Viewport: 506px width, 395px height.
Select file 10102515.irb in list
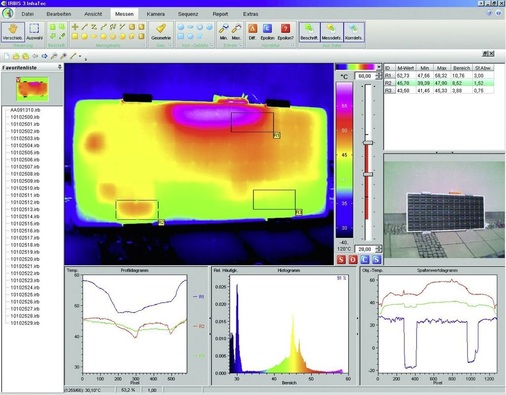coord(25,224)
